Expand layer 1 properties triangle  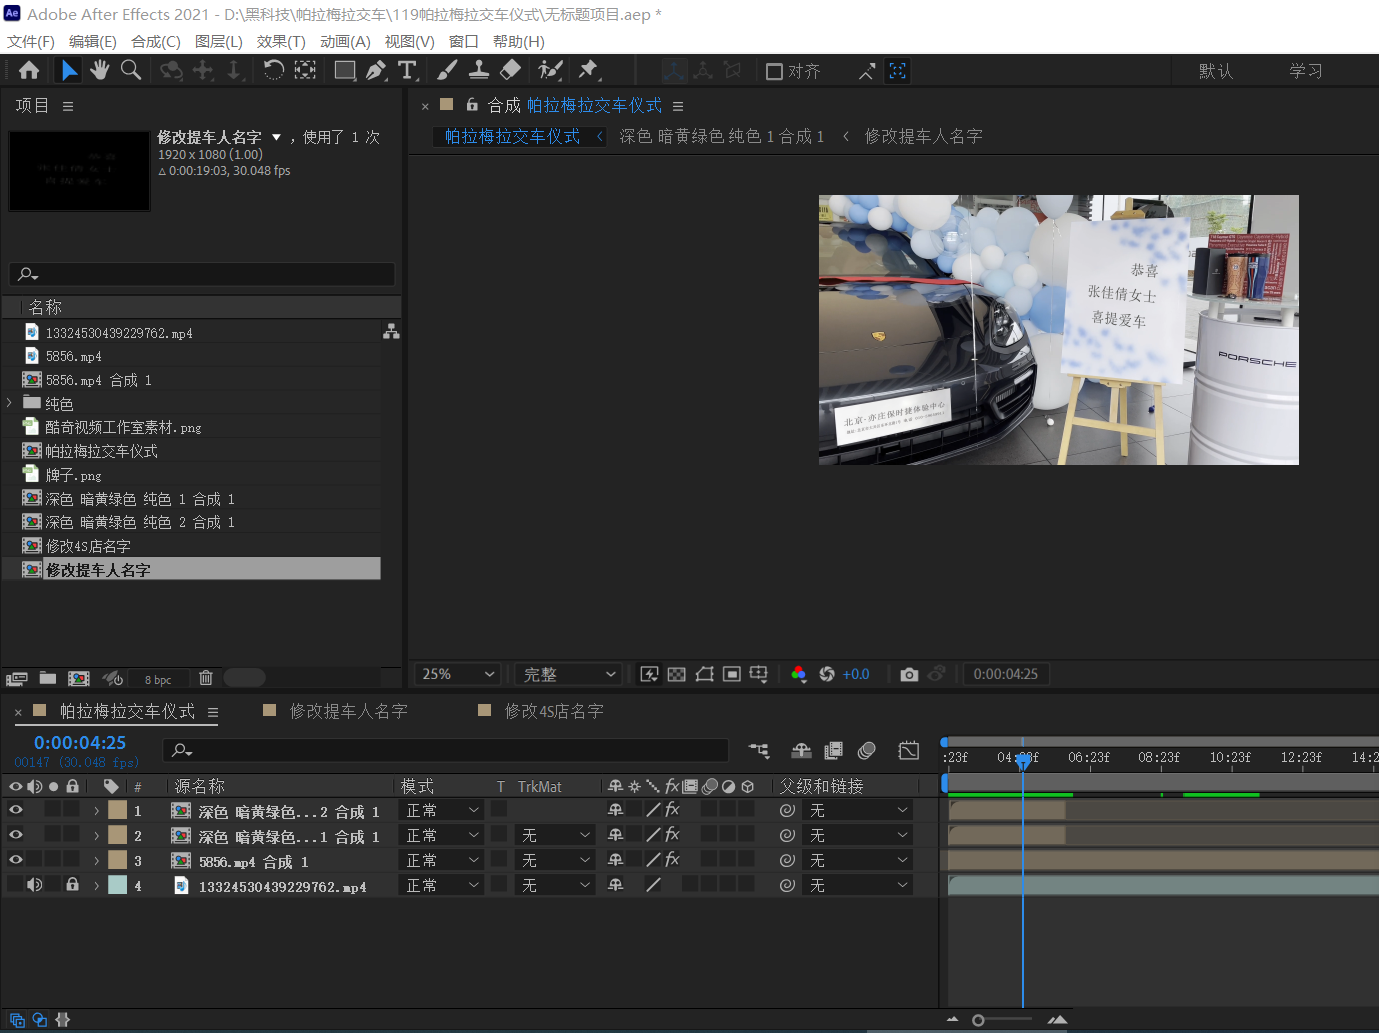pos(97,811)
